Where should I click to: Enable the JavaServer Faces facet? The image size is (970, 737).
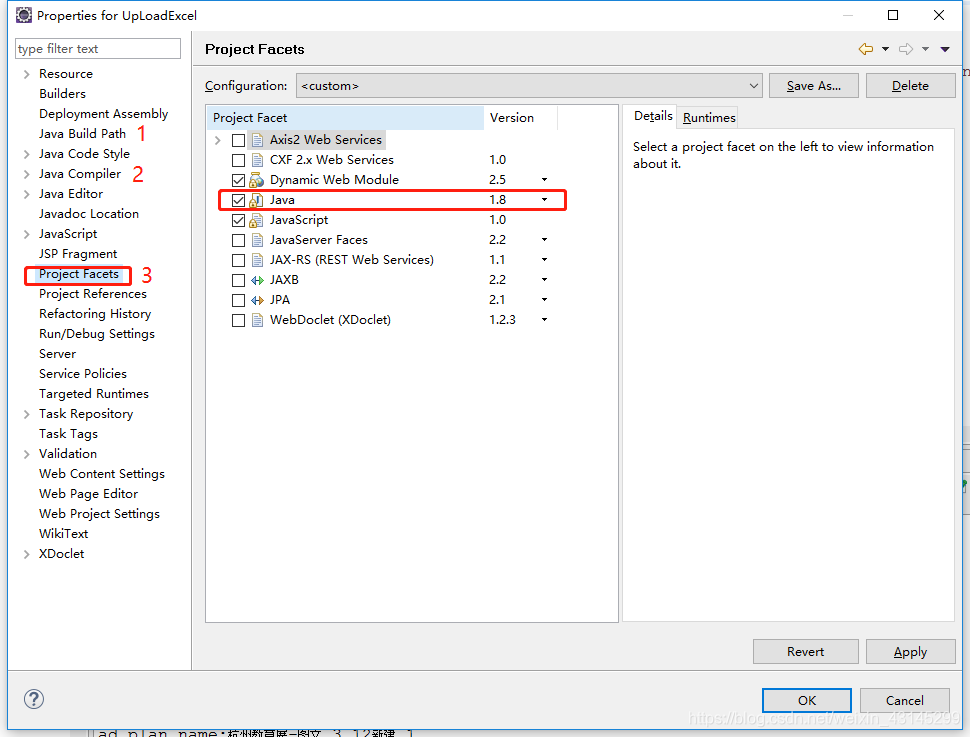[238, 239]
